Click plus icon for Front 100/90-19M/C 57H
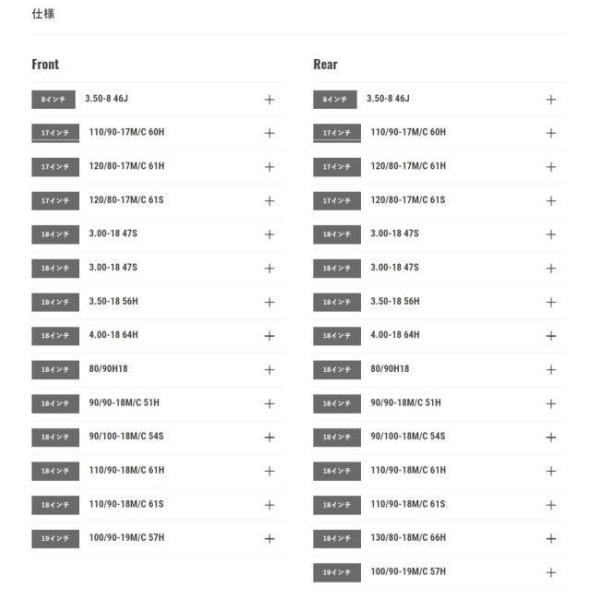This screenshot has height=600, width=600. (x=269, y=538)
